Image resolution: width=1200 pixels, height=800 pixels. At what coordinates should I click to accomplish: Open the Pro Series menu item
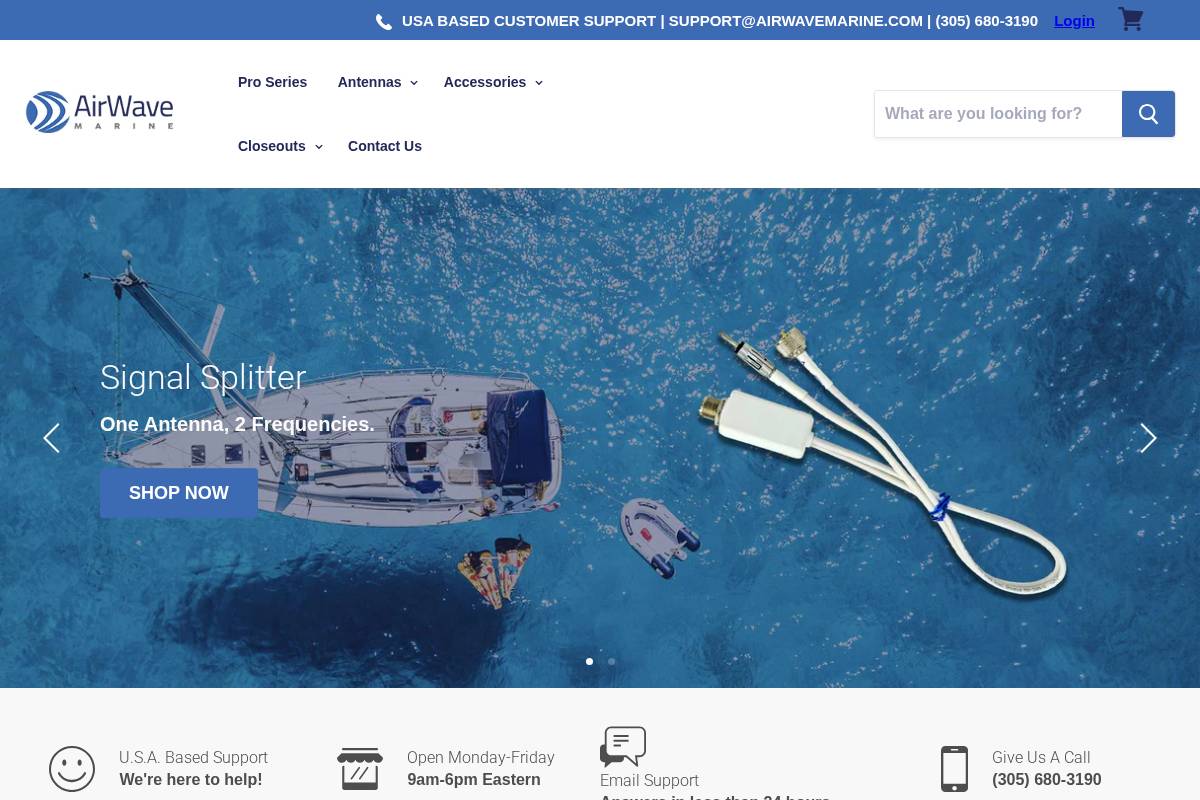(x=272, y=82)
